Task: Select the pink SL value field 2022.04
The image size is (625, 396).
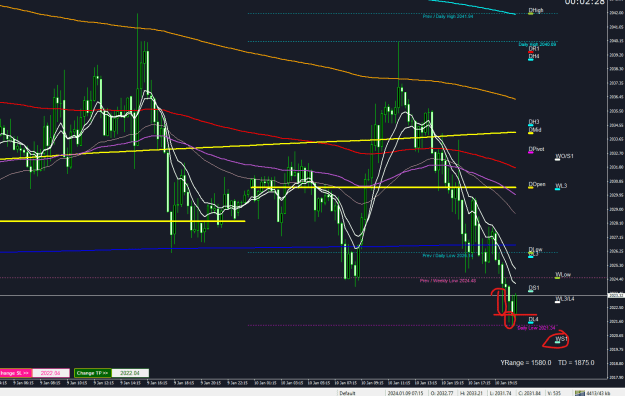Action: [x=51, y=373]
